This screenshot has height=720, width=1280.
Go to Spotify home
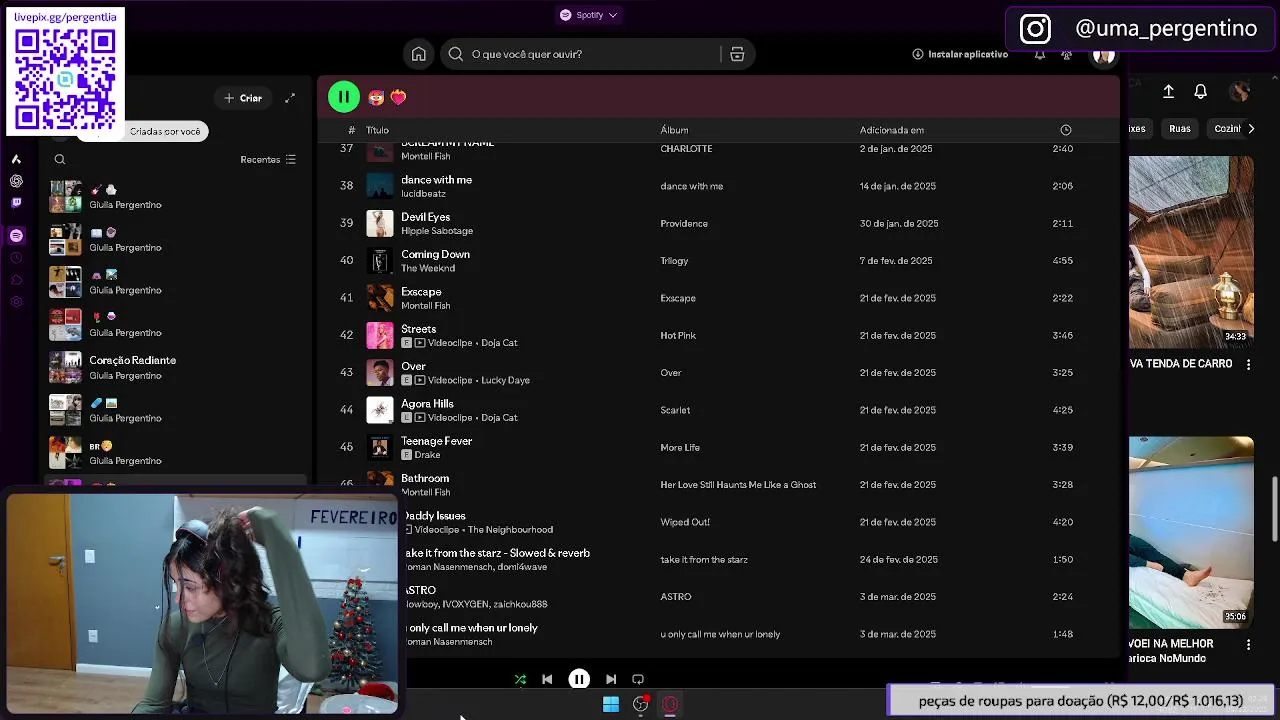(419, 54)
